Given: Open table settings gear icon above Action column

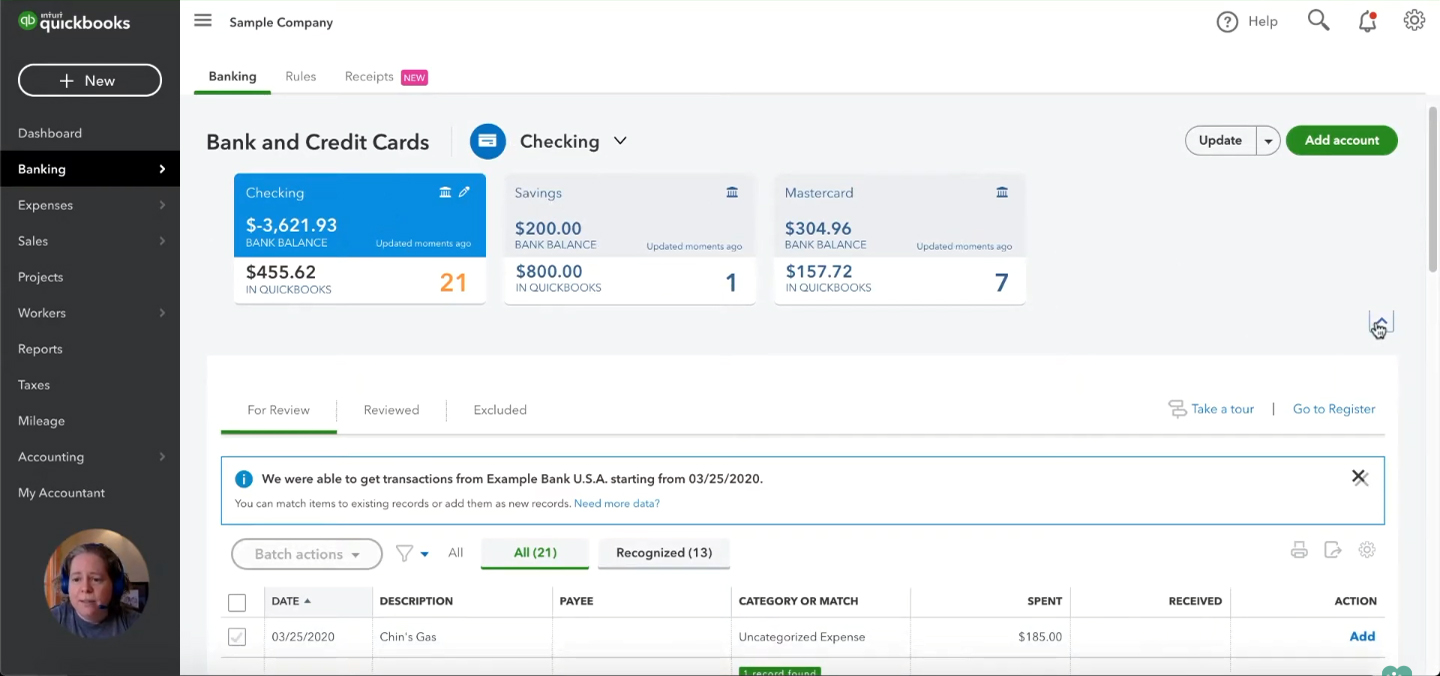Looking at the screenshot, I should pyautogui.click(x=1367, y=550).
